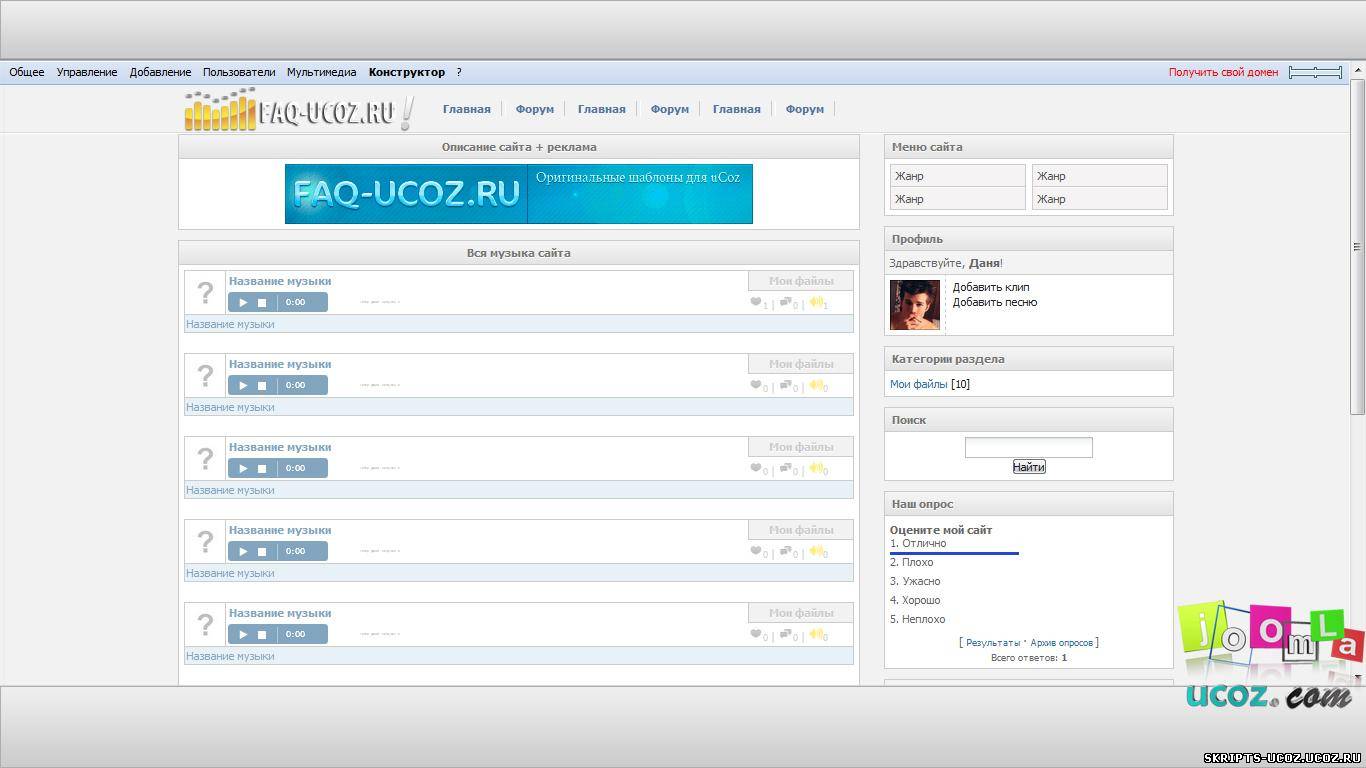Select the poll text '5. Неплохо'
This screenshot has width=1366, height=768.
[918, 619]
